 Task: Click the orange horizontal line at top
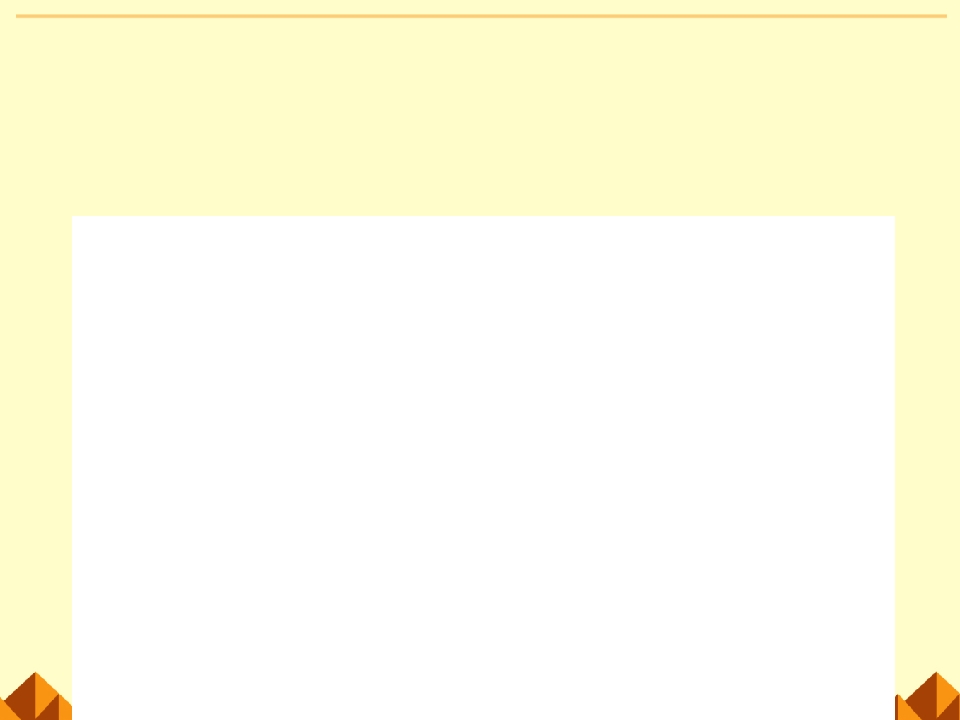coord(481,16)
